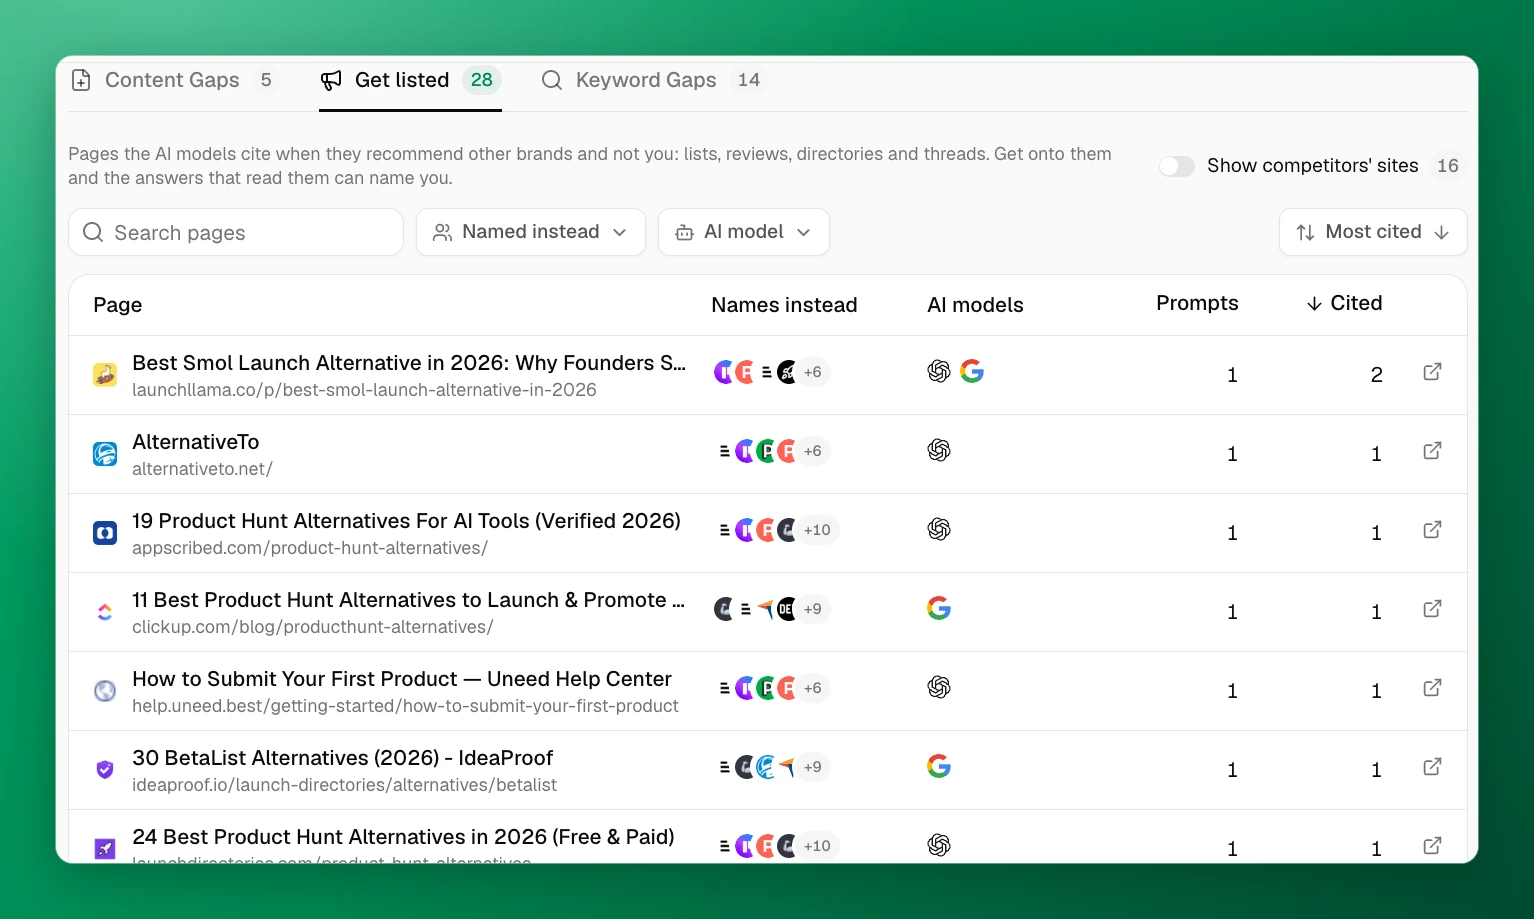This screenshot has width=1534, height=919.
Task: Click +9 names badge in clickup.com row
Action: pyautogui.click(x=812, y=609)
